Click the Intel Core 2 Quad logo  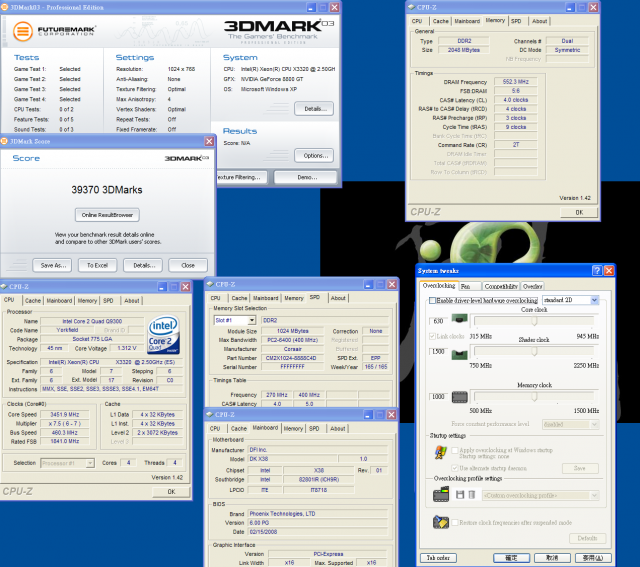pyautogui.click(x=163, y=334)
